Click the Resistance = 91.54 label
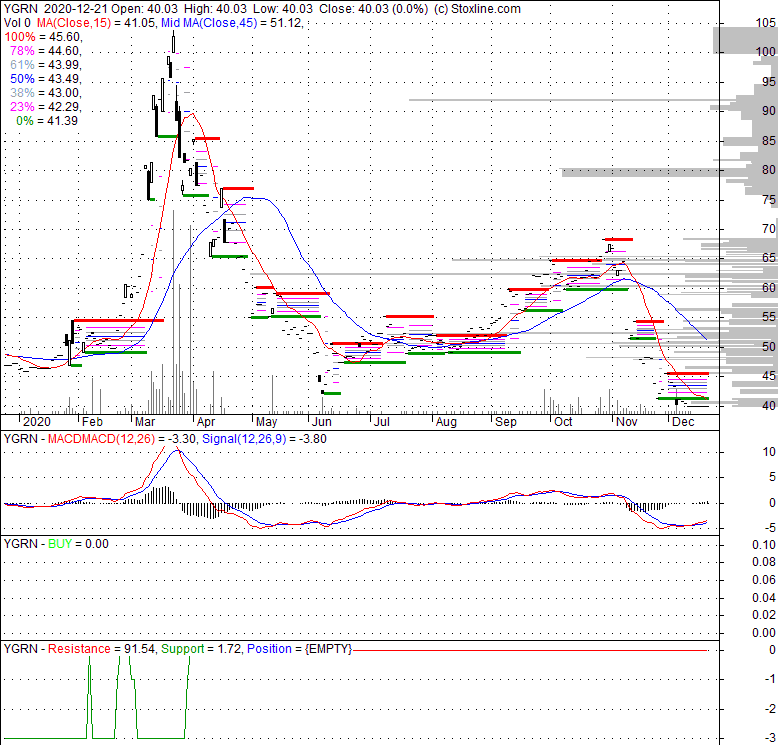 pyautogui.click(x=101, y=649)
